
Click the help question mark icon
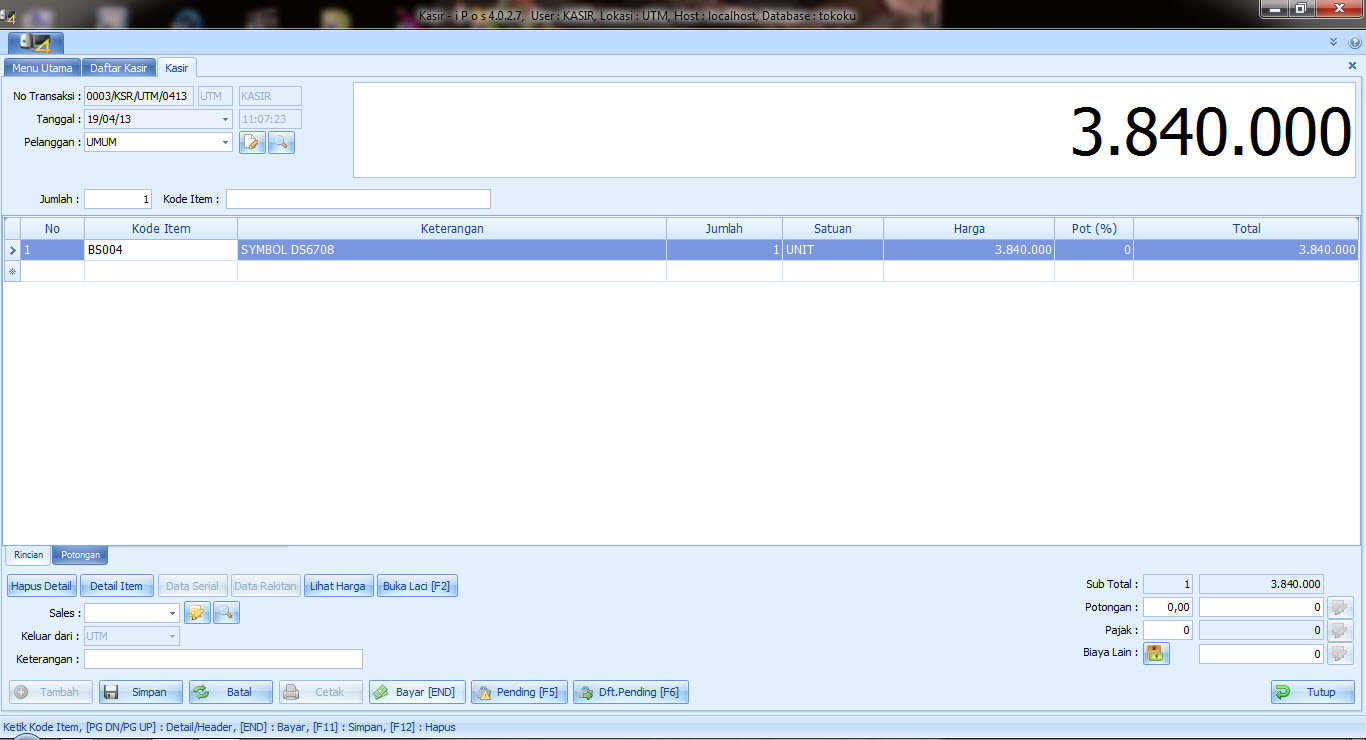(x=1355, y=43)
